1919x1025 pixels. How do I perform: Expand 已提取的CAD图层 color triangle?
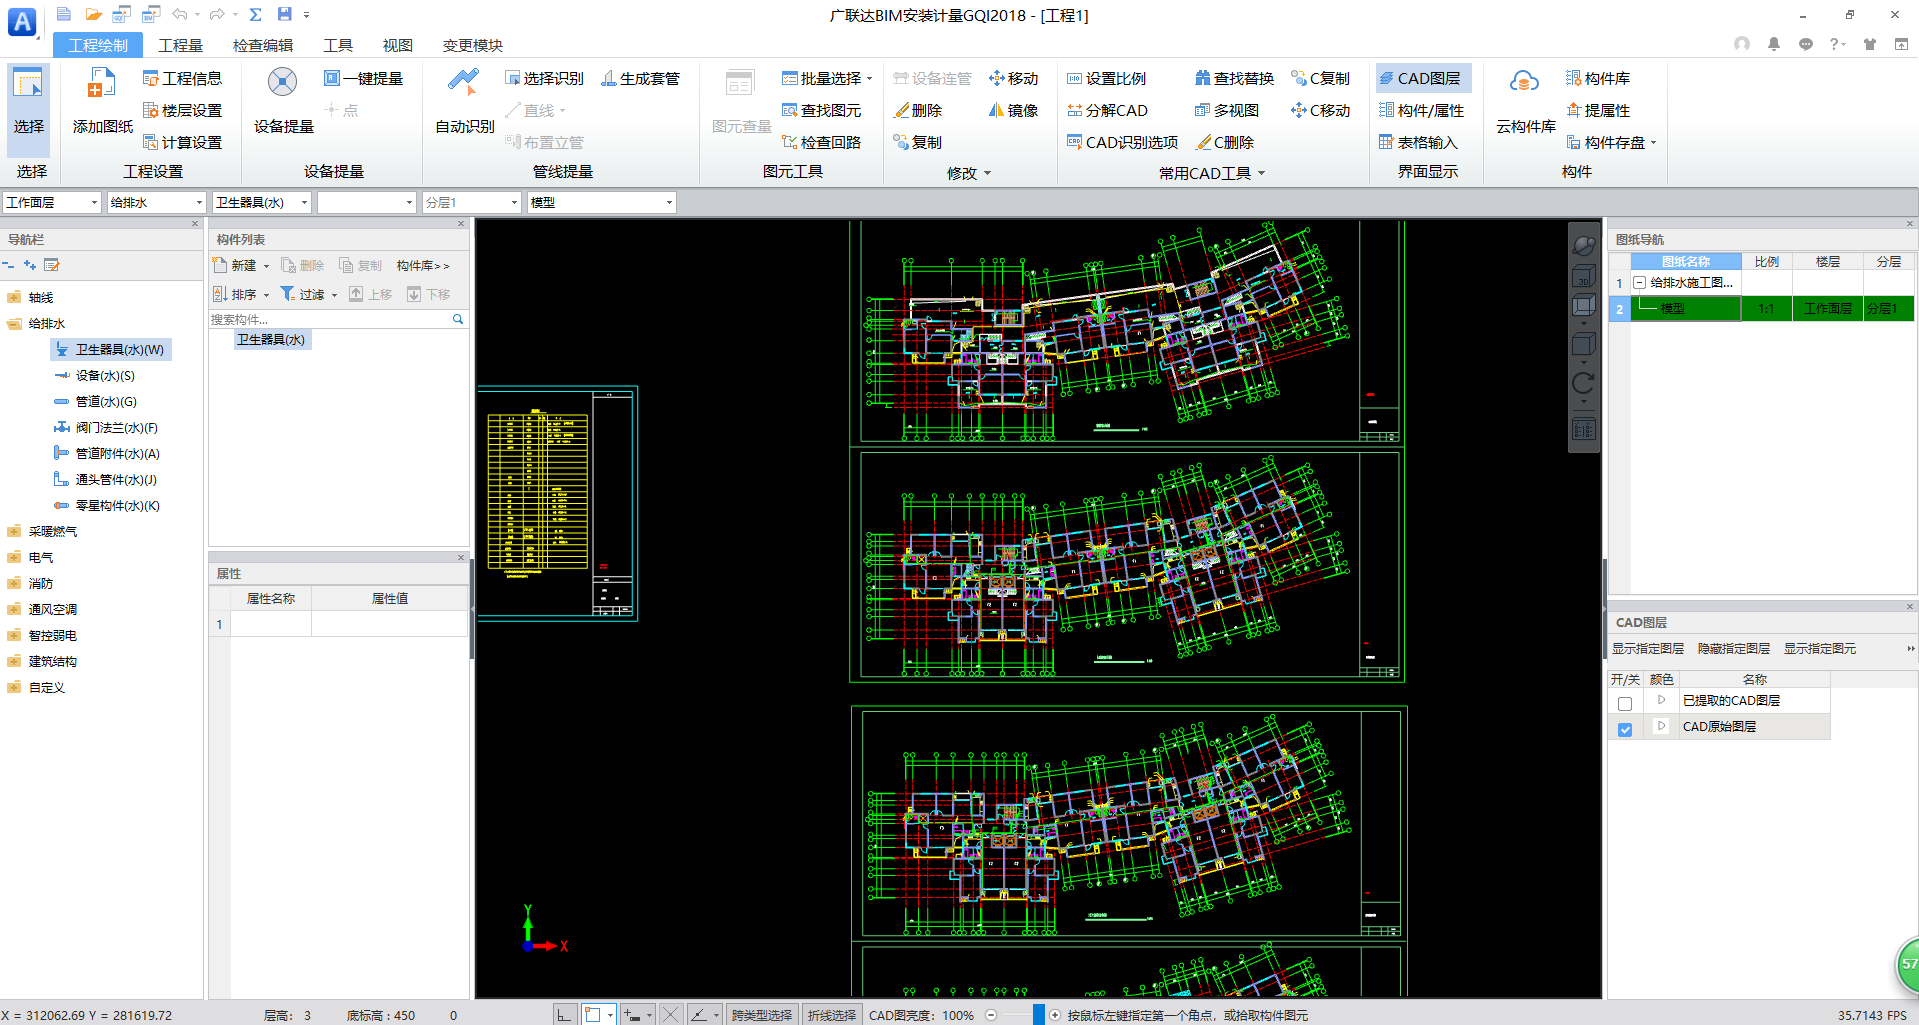1661,700
